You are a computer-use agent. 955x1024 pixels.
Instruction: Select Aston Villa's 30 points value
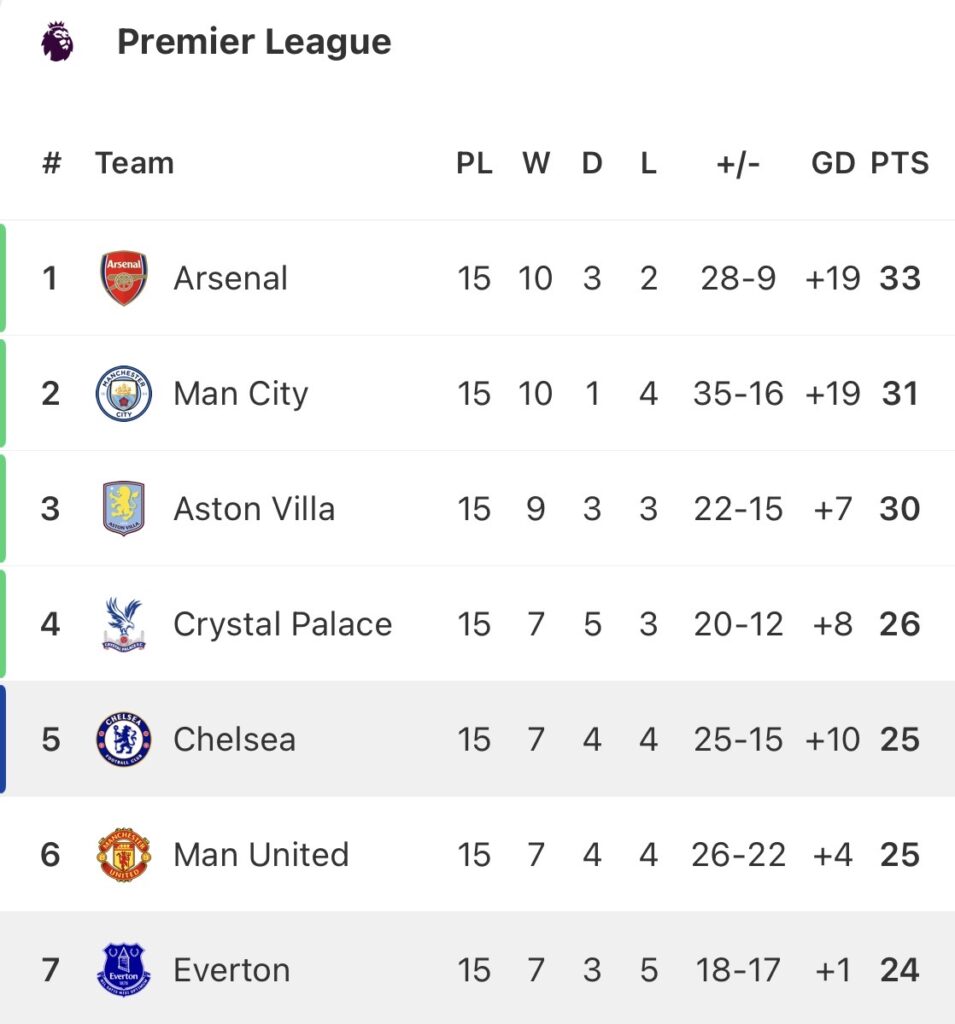point(900,508)
